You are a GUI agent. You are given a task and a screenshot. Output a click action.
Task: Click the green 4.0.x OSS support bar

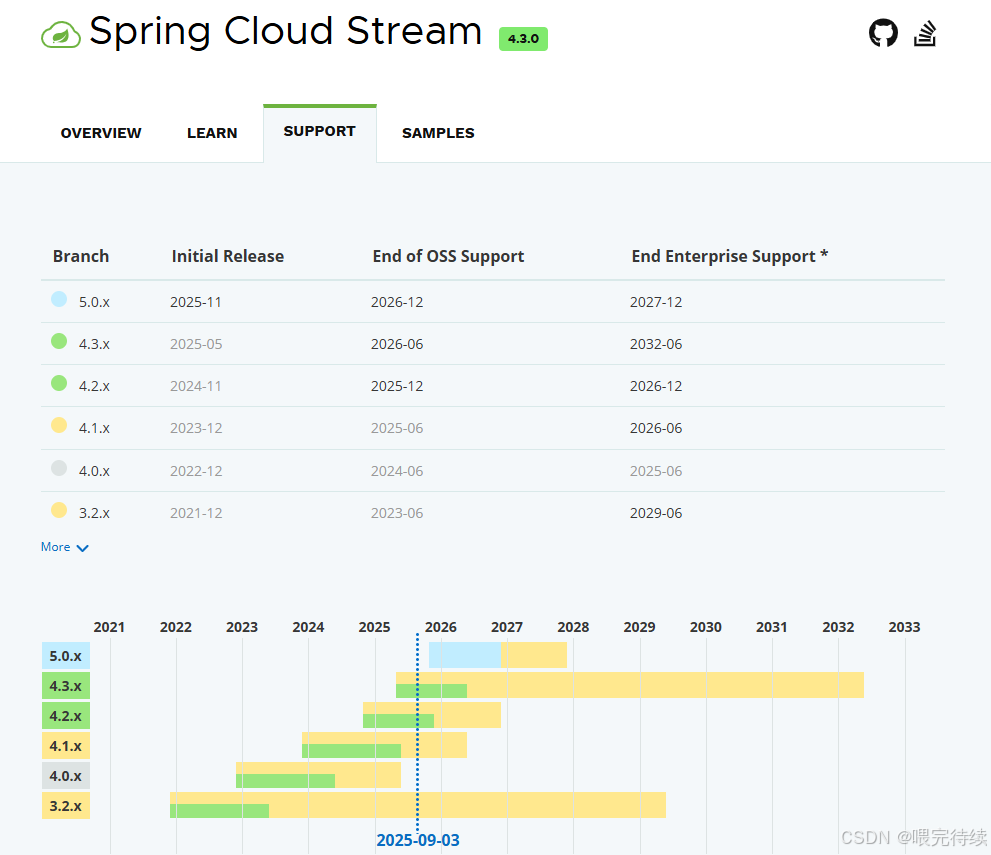(286, 781)
